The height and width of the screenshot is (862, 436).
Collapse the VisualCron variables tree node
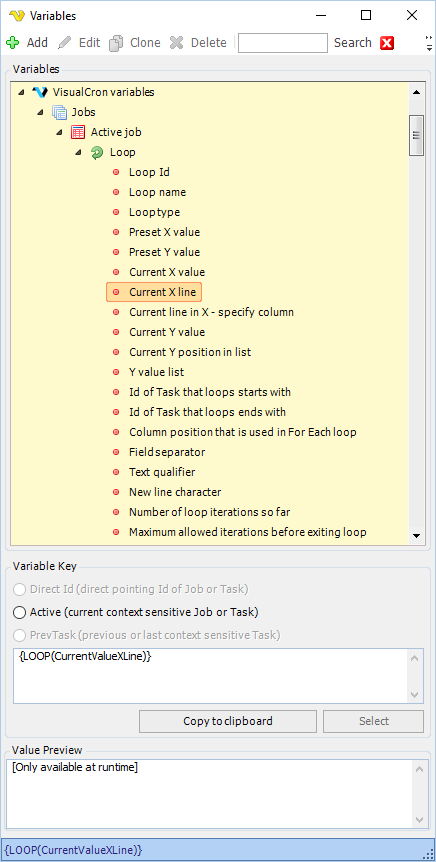[x=21, y=92]
